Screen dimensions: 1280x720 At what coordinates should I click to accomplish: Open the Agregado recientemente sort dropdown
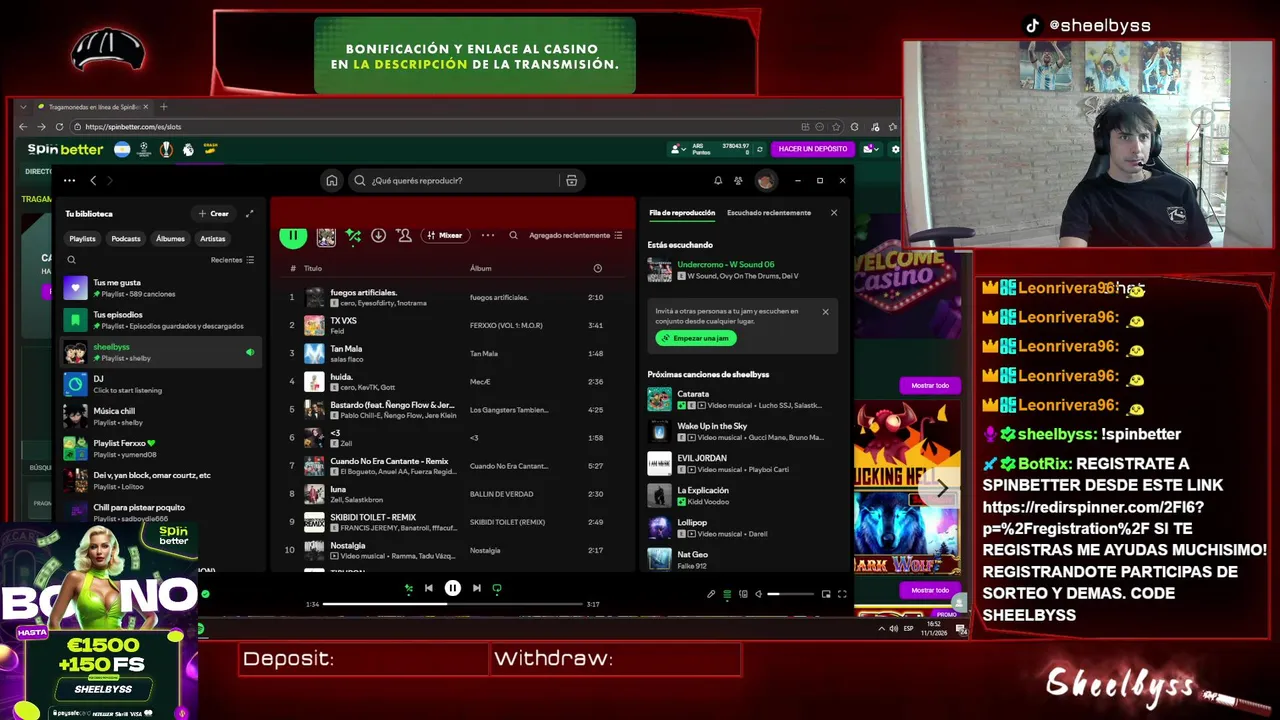576,235
